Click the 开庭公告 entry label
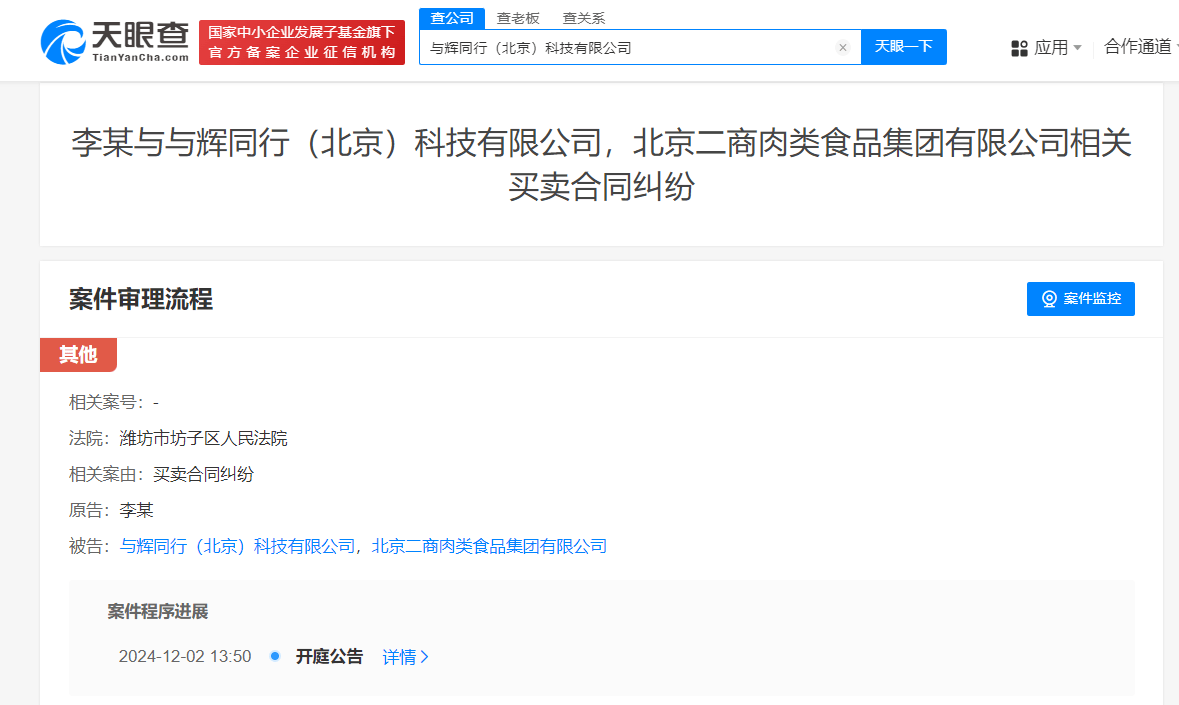 pyautogui.click(x=329, y=656)
